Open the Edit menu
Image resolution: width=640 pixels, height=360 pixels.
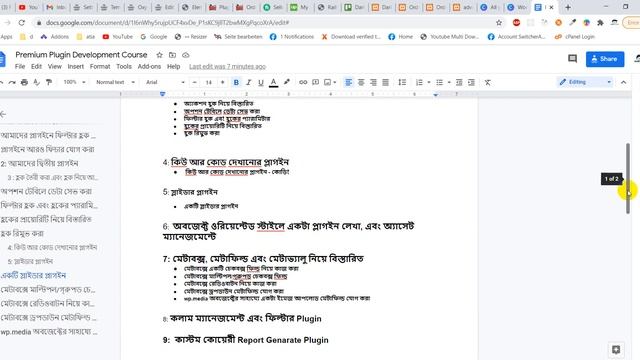pos(36,67)
